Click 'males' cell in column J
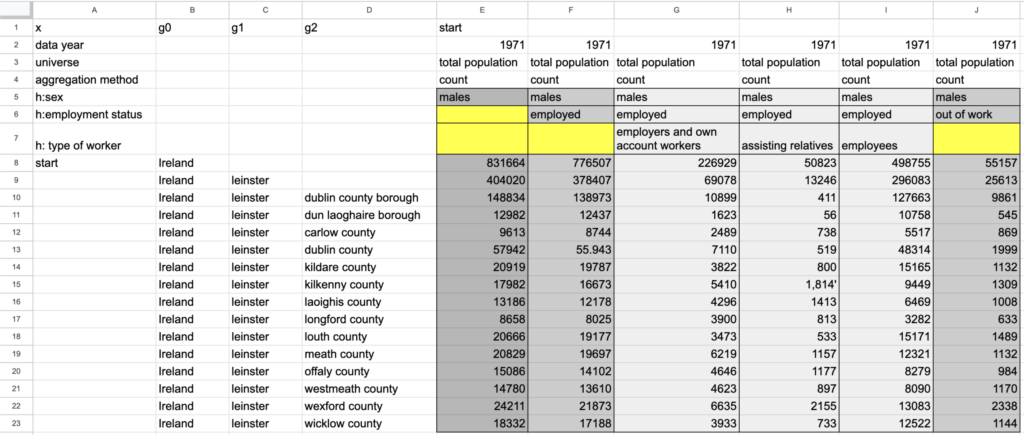 pos(976,97)
